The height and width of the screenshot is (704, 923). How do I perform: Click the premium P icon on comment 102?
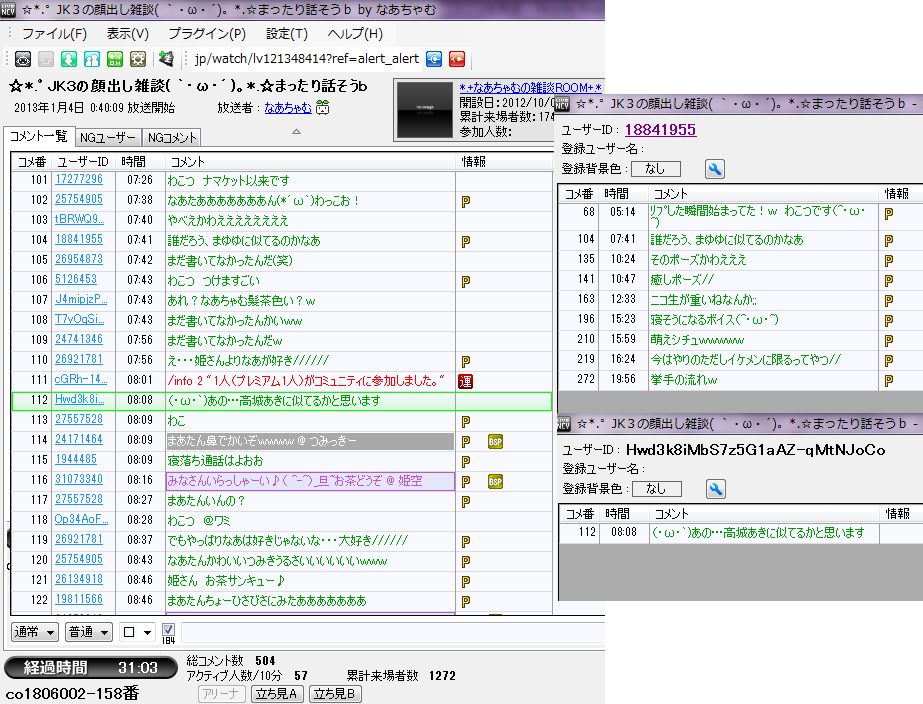click(x=466, y=202)
